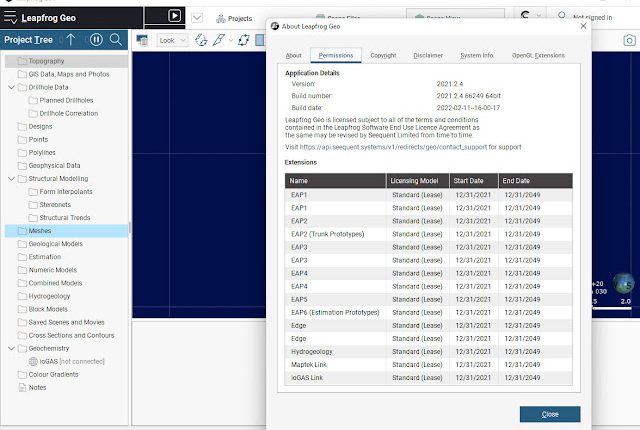This screenshot has height=430, width=640.
Task: Select the Hydrogeology folder in Project Tree
Action: (44, 296)
